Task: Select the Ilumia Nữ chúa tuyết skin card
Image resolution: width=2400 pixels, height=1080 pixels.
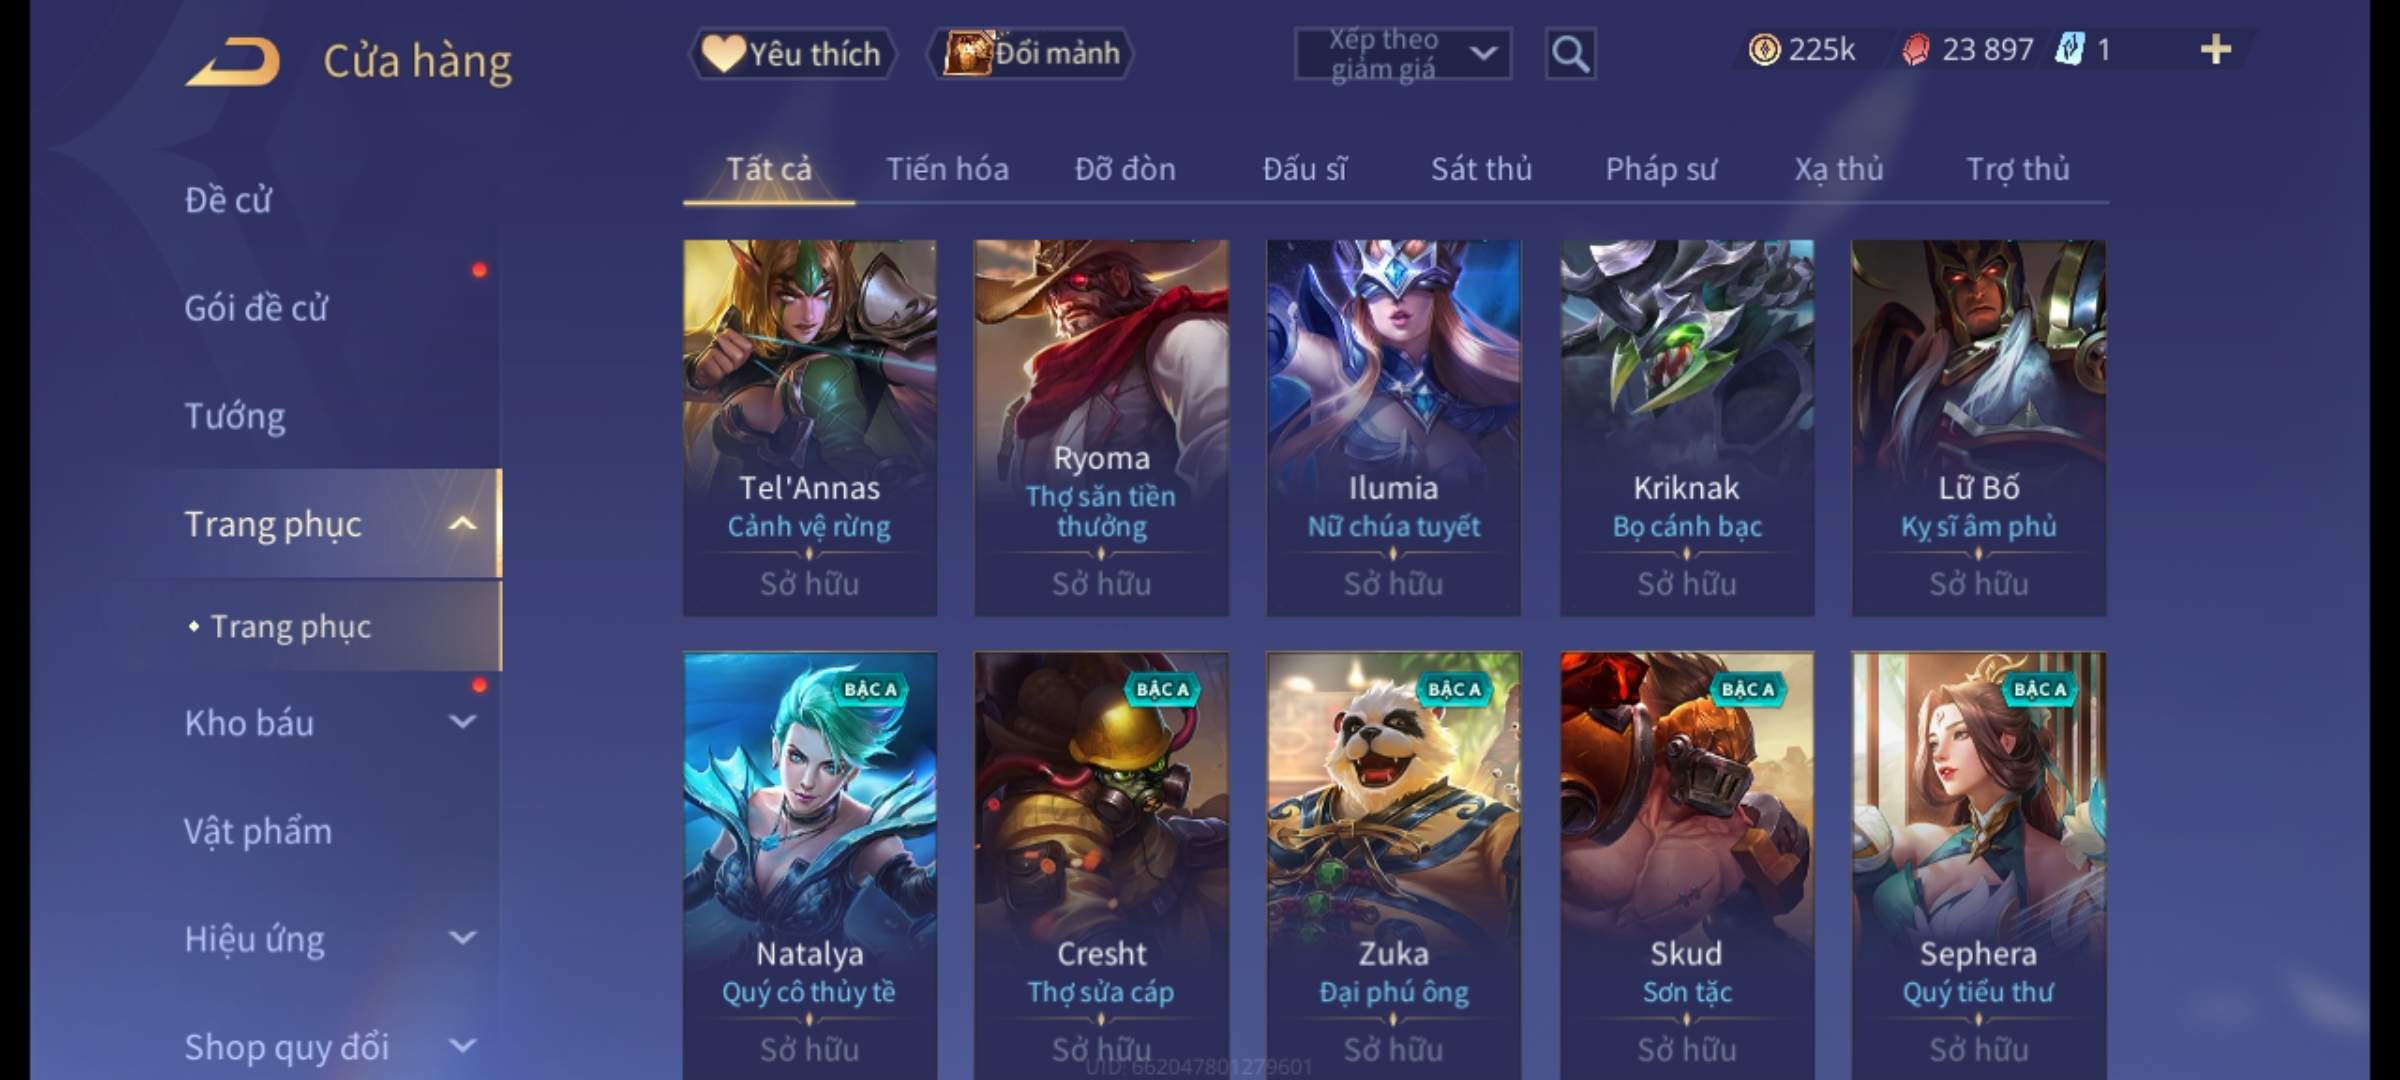Action: pos(1393,427)
